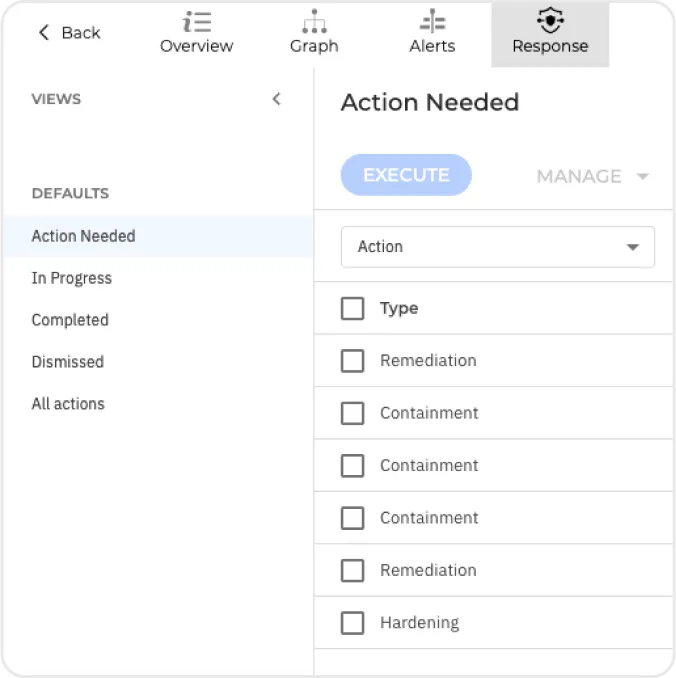Open the All actions view
The height and width of the screenshot is (678, 676).
click(x=68, y=404)
